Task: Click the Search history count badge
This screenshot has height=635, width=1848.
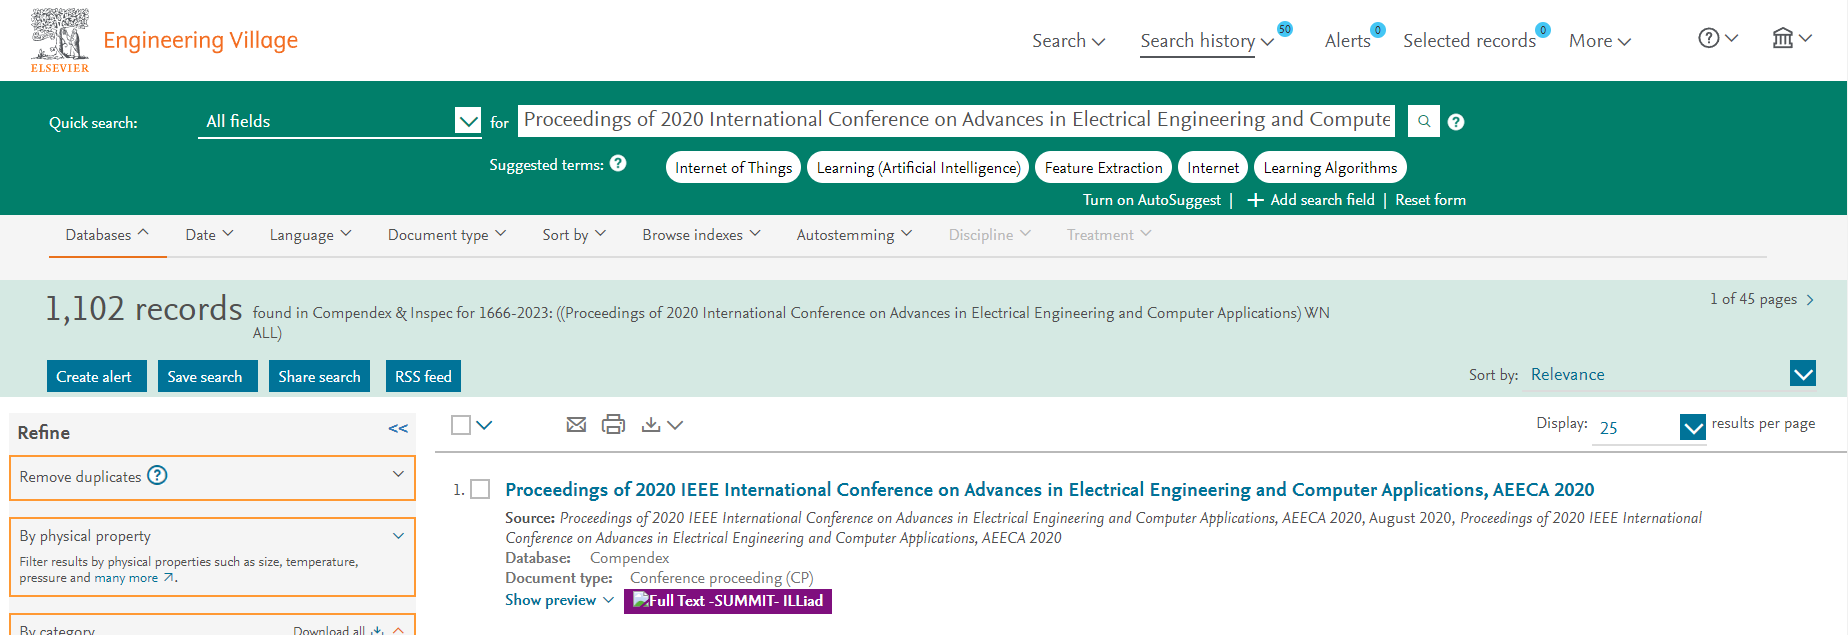Action: [x=1285, y=29]
